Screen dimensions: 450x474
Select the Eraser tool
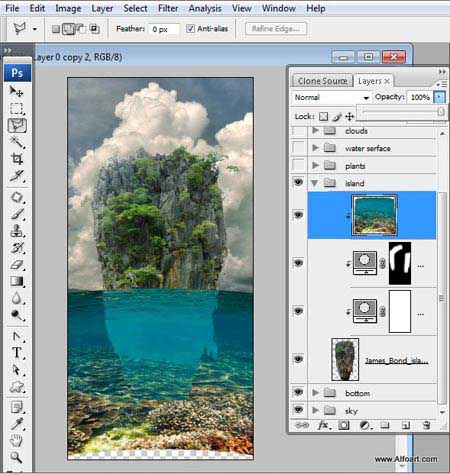tap(17, 265)
